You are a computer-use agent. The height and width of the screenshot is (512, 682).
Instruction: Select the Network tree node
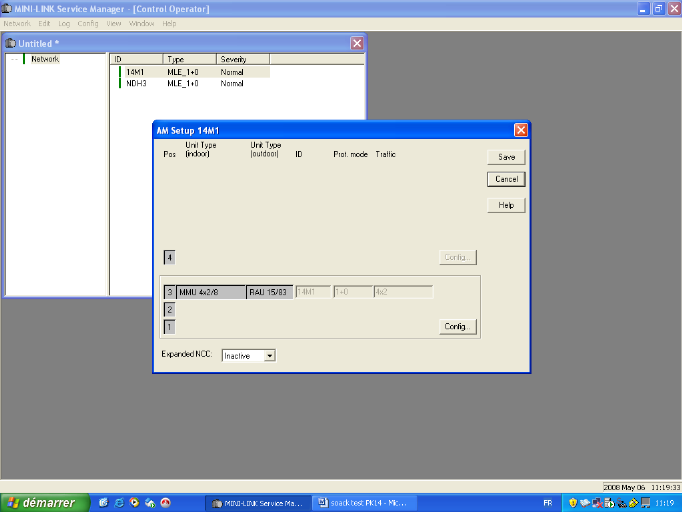point(45,59)
